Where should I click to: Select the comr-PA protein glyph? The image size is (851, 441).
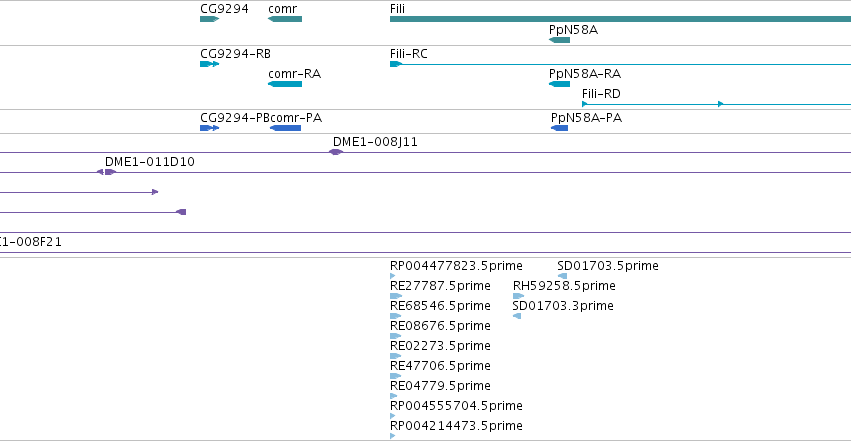(x=285, y=128)
